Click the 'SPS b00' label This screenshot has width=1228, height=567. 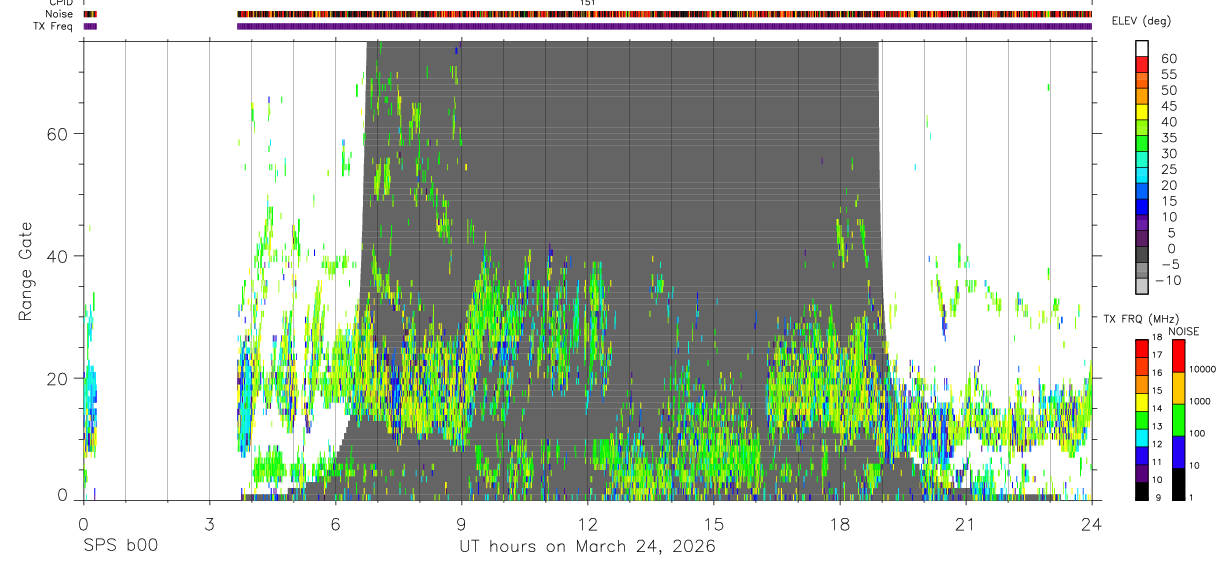[120, 547]
